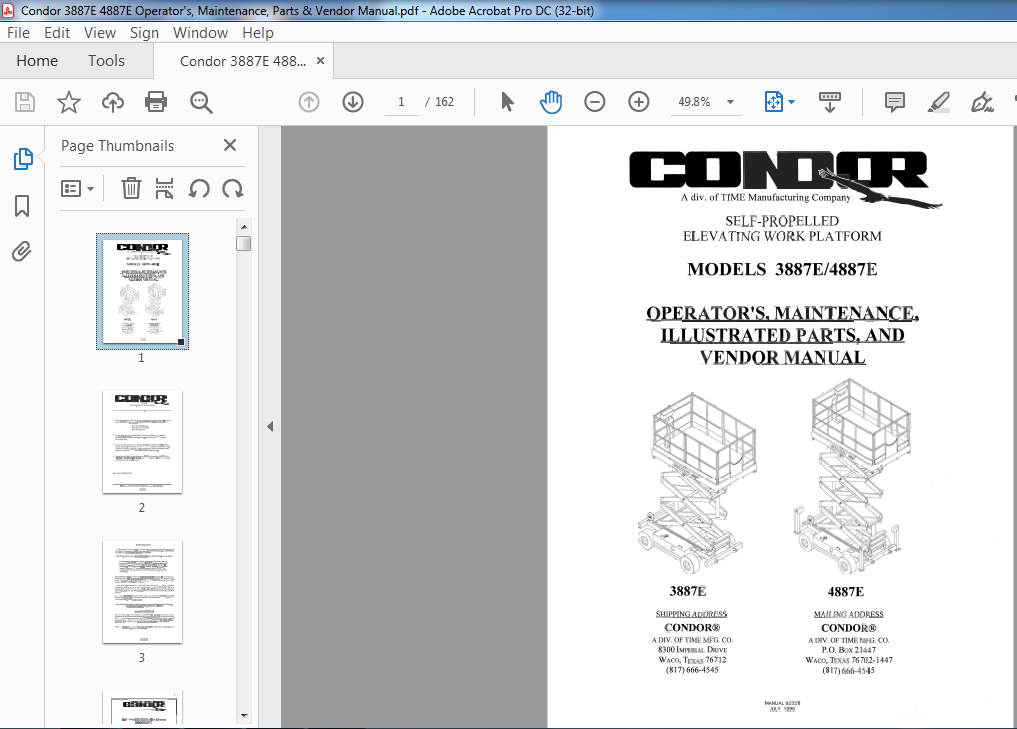Image resolution: width=1017 pixels, height=729 pixels.
Task: Rotate pages clockwise
Action: click(x=232, y=189)
